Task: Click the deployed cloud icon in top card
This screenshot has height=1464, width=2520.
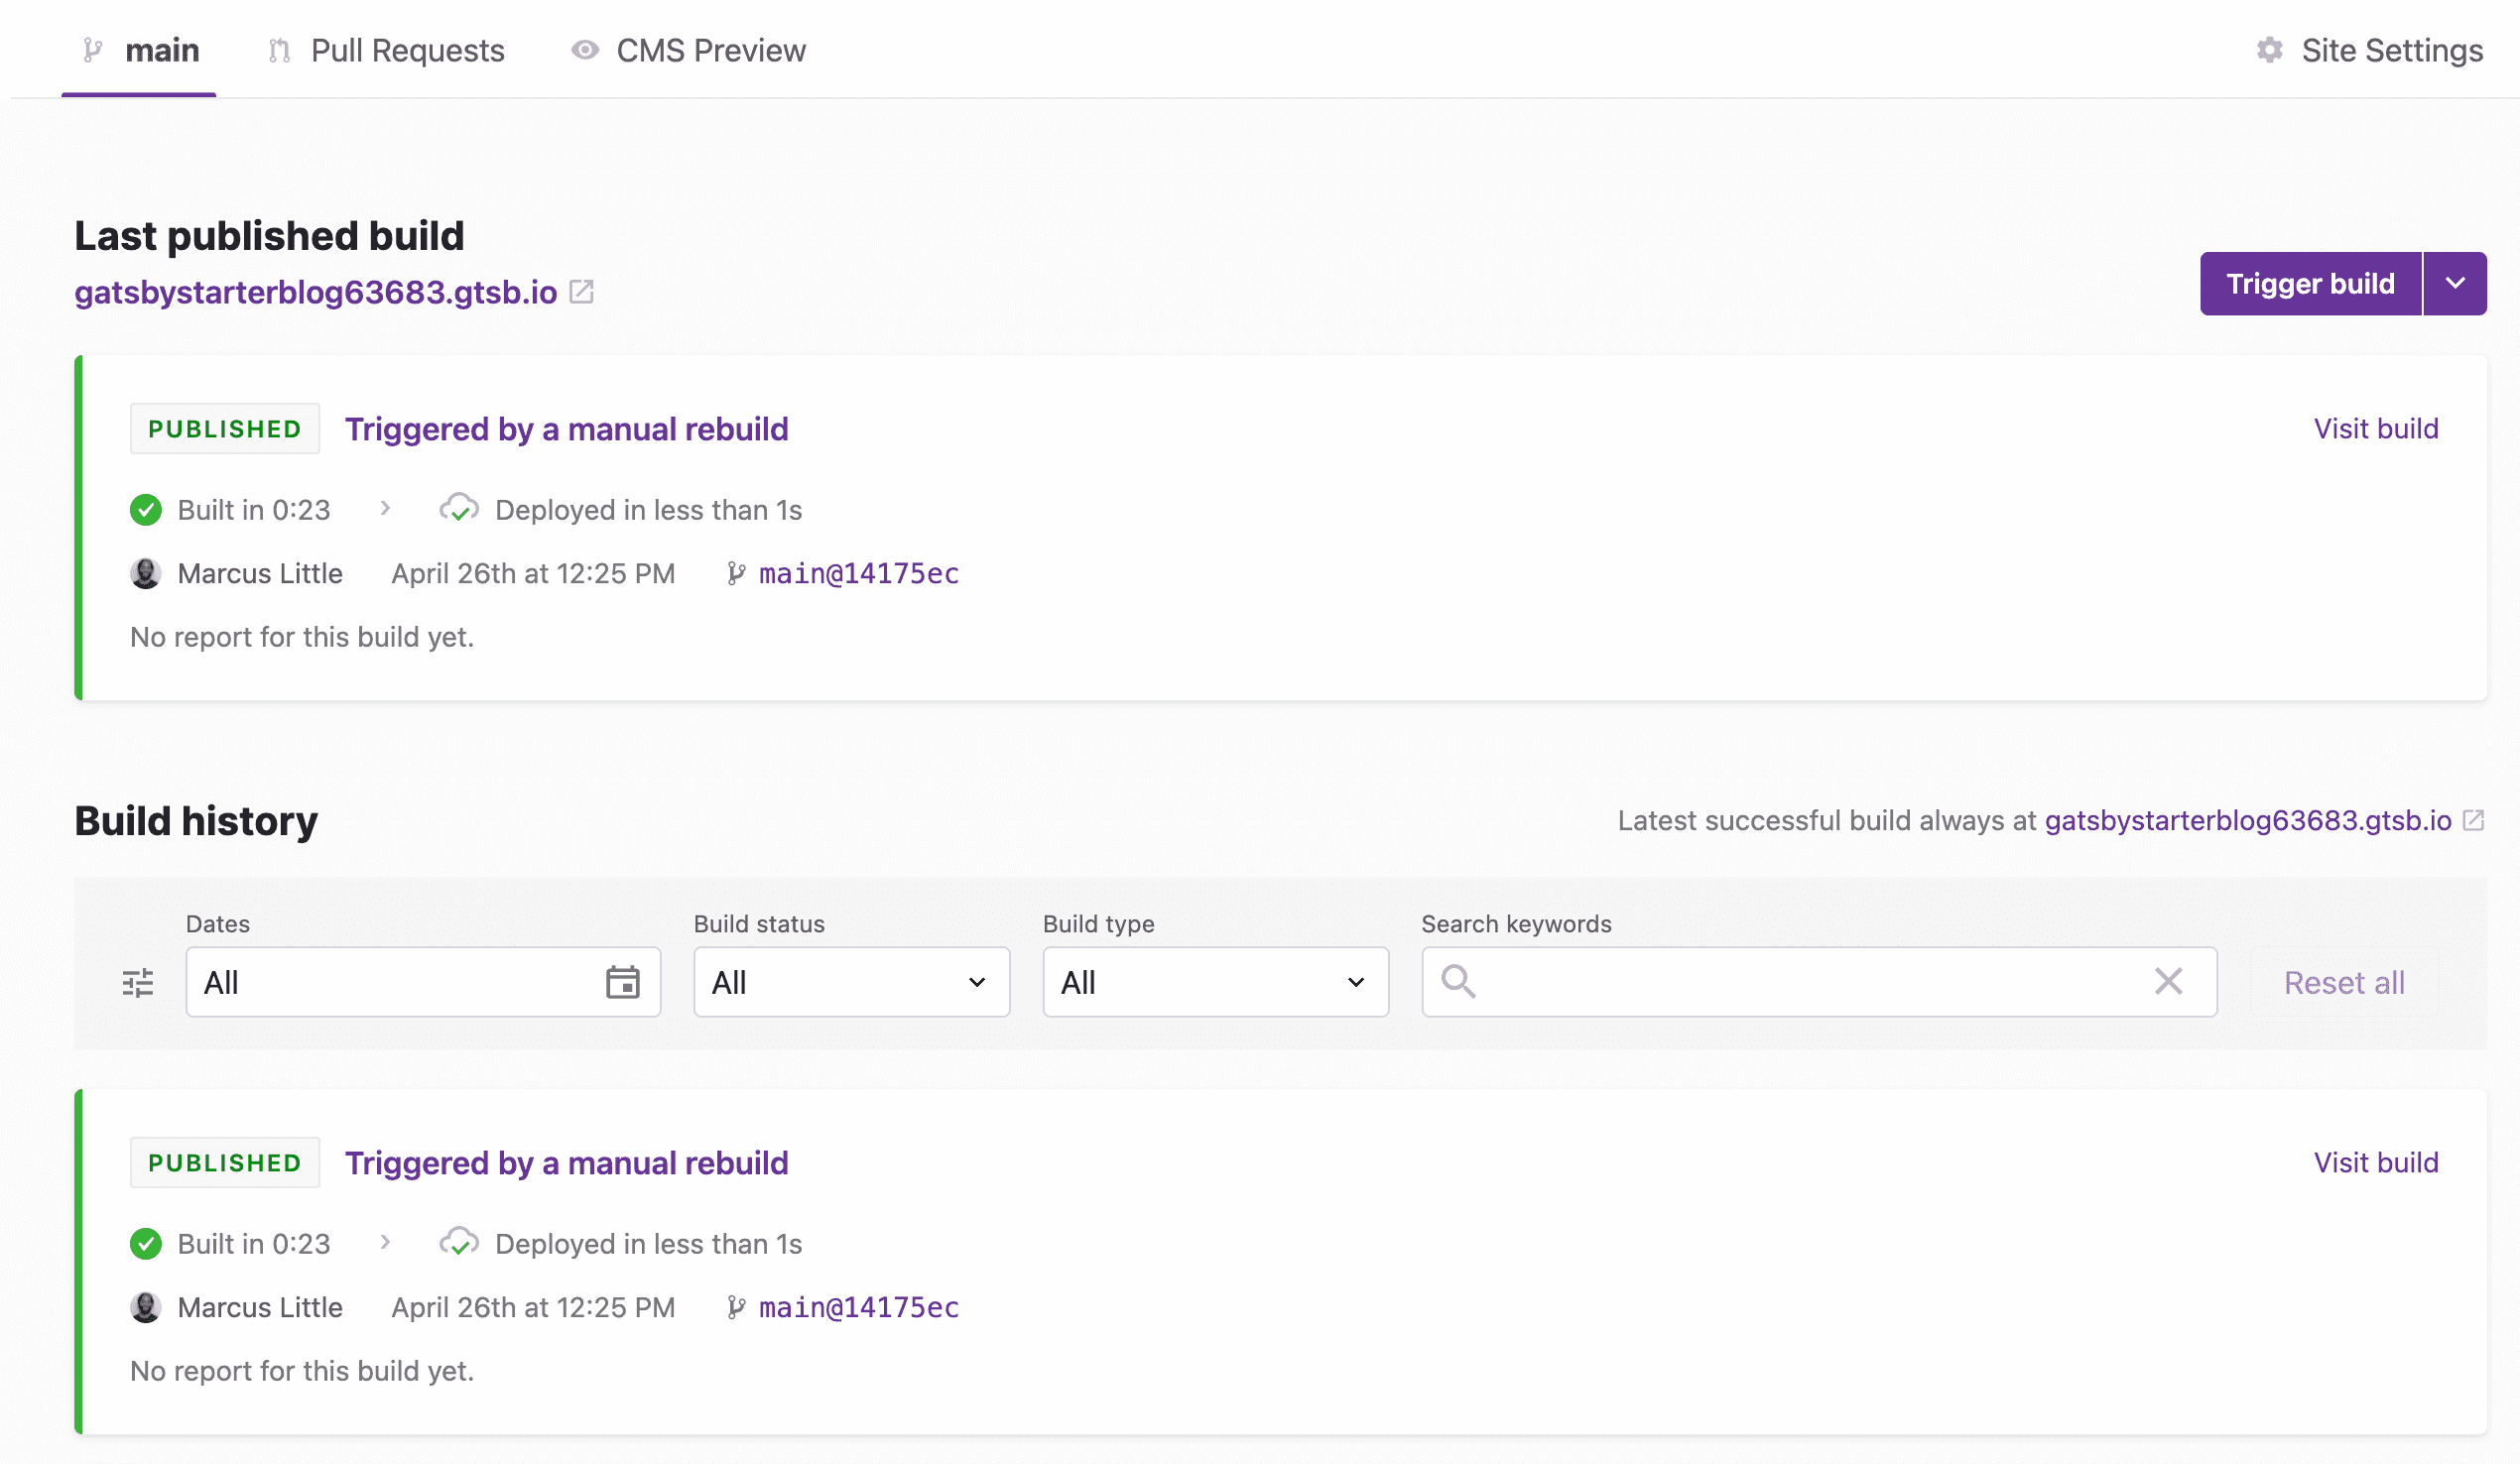Action: point(459,509)
